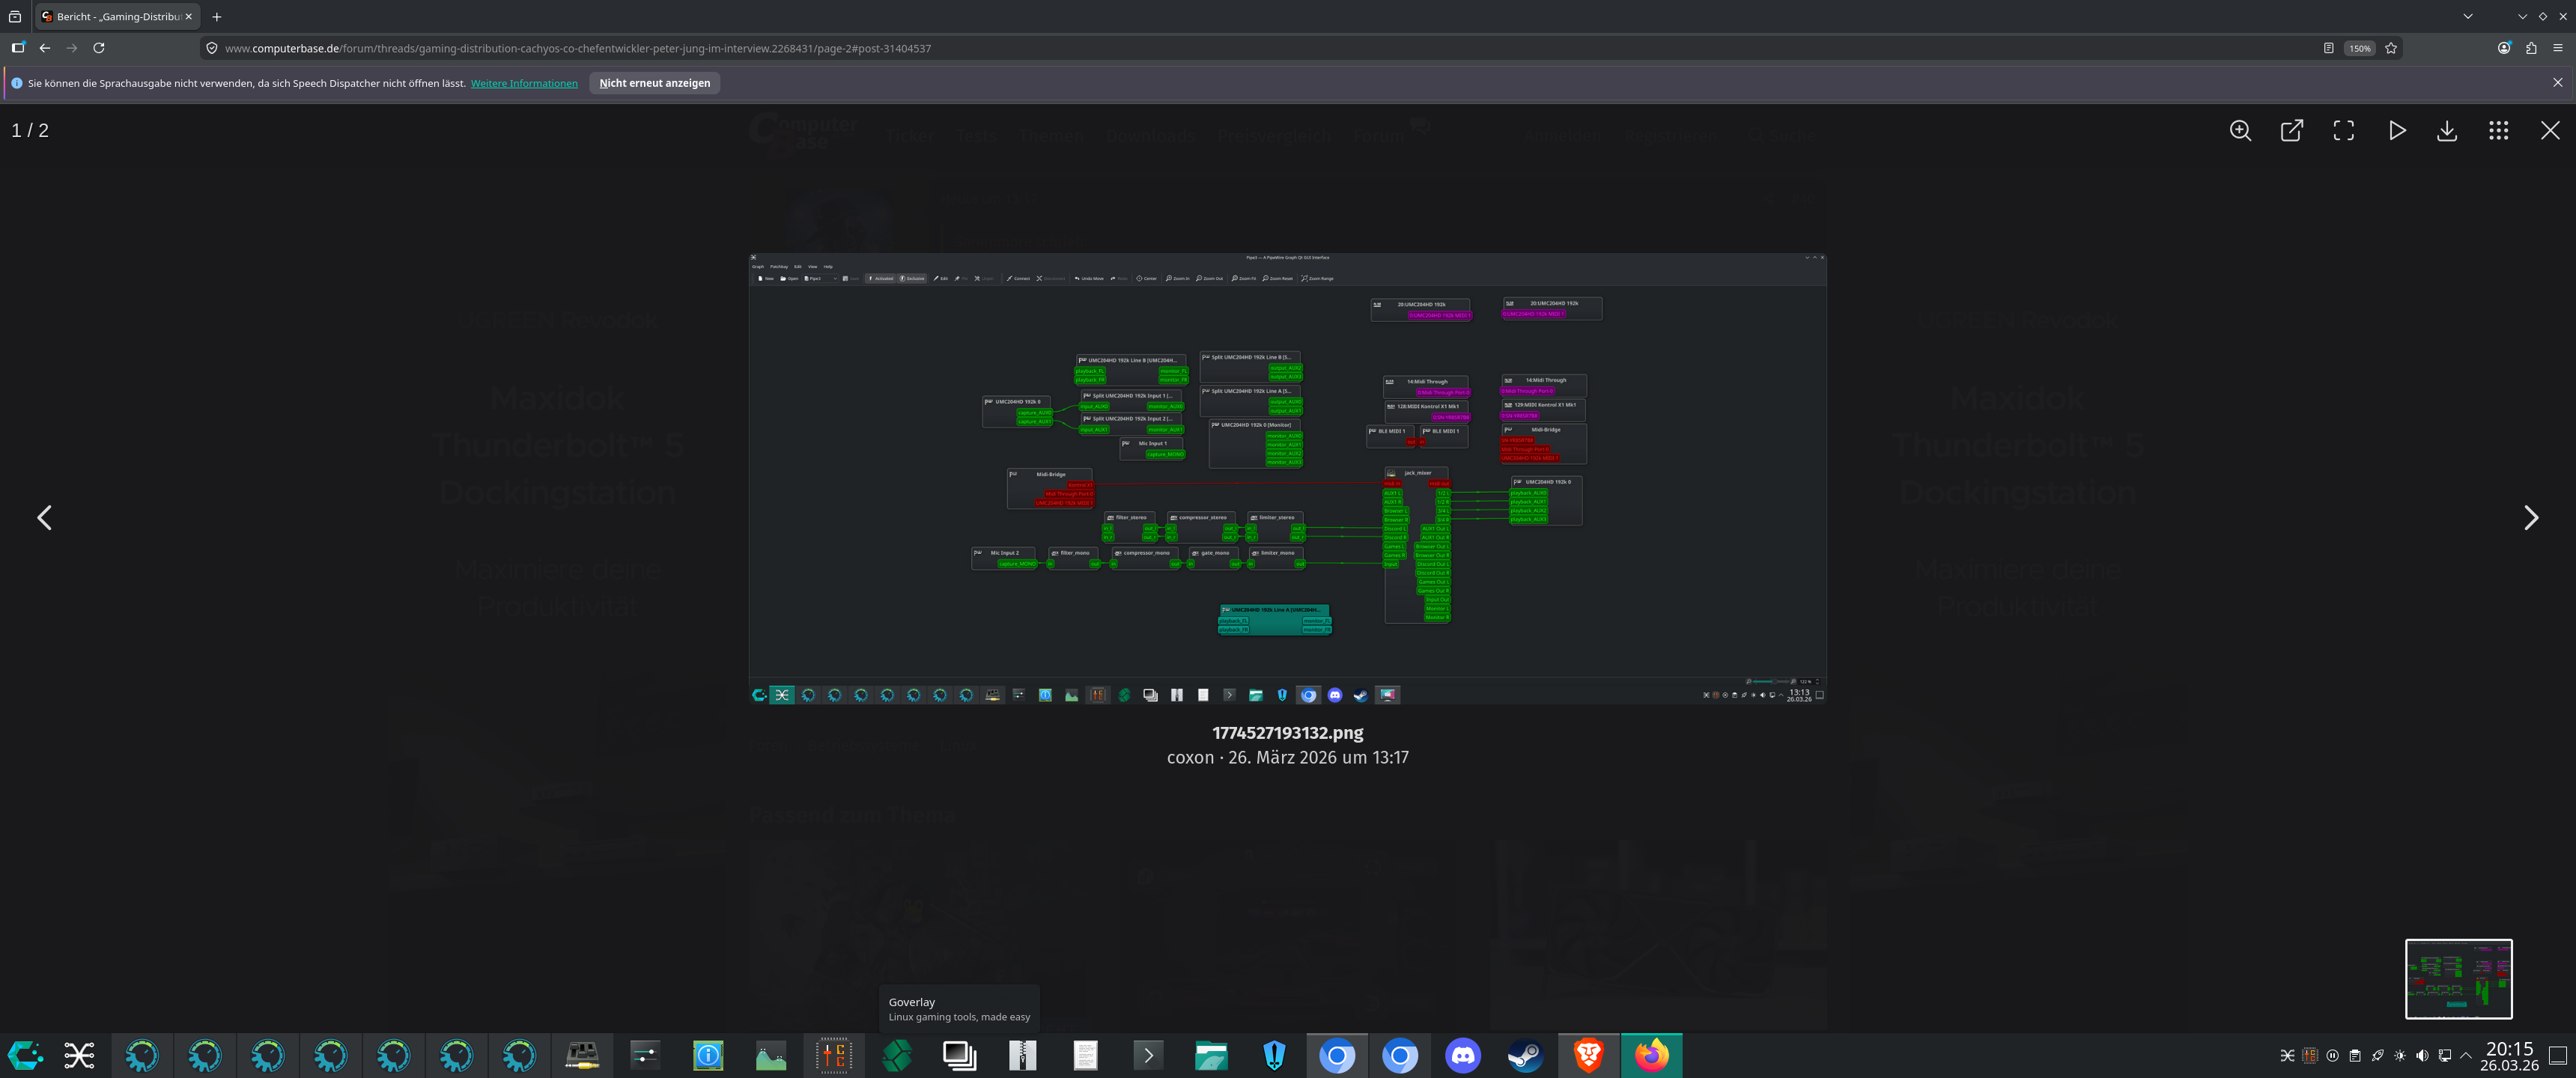Download the 1774527193132.png image
This screenshot has height=1078, width=2576.
pos(2446,131)
